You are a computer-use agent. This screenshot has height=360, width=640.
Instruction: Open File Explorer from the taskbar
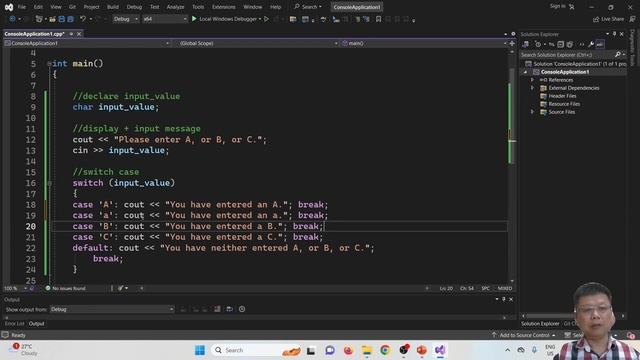click(367, 350)
